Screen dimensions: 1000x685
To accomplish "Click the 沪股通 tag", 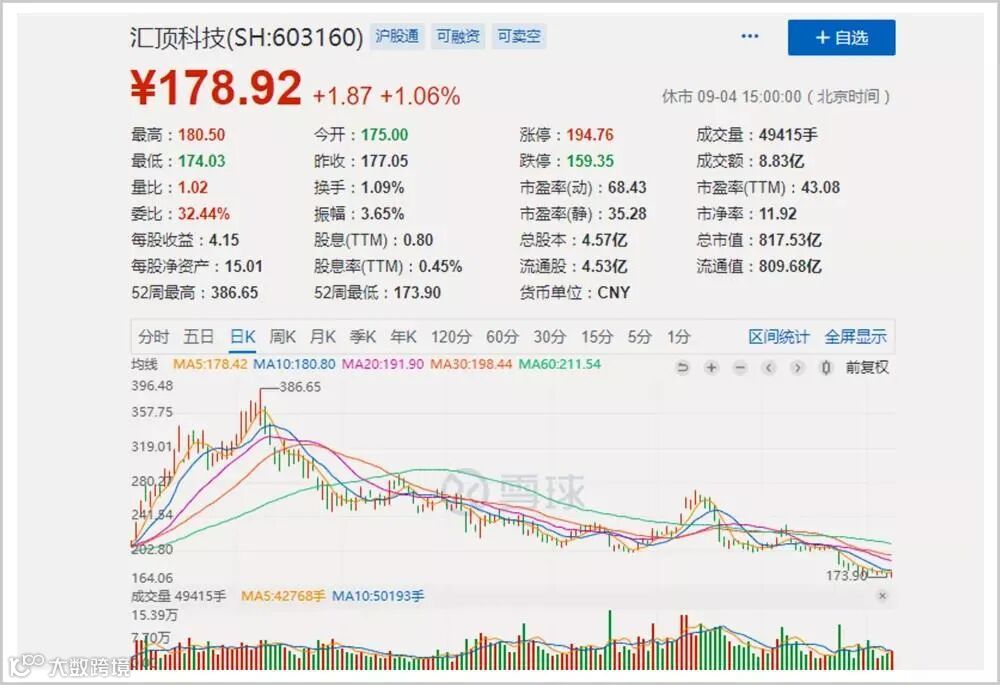I will click(x=397, y=36).
